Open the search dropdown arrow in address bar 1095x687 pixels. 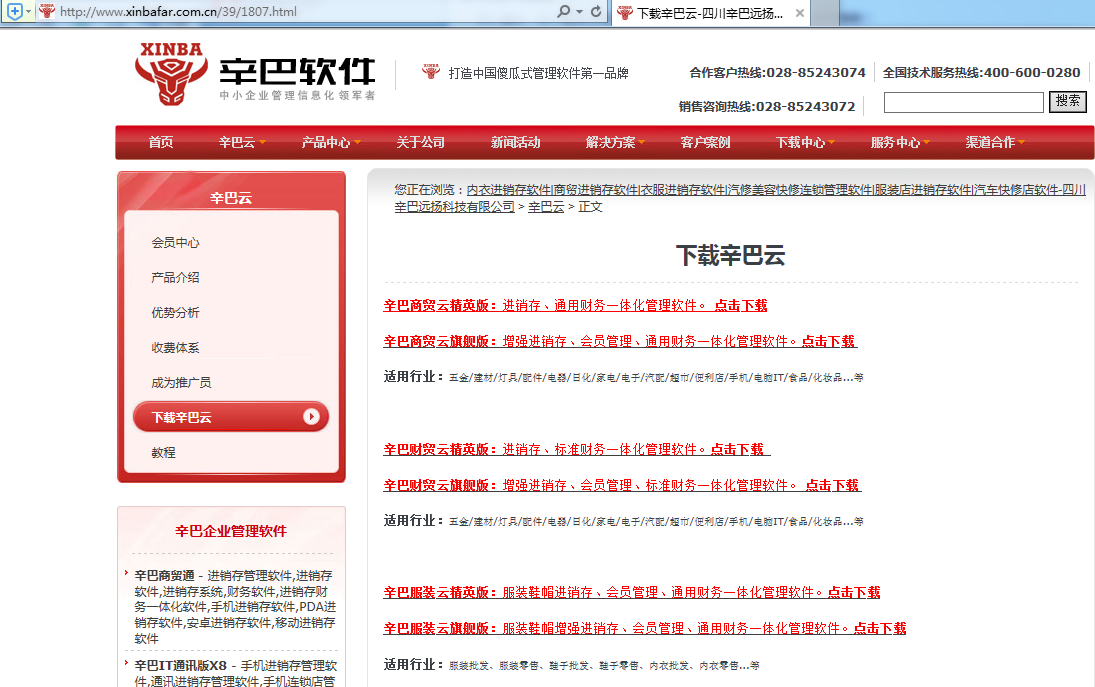[580, 11]
